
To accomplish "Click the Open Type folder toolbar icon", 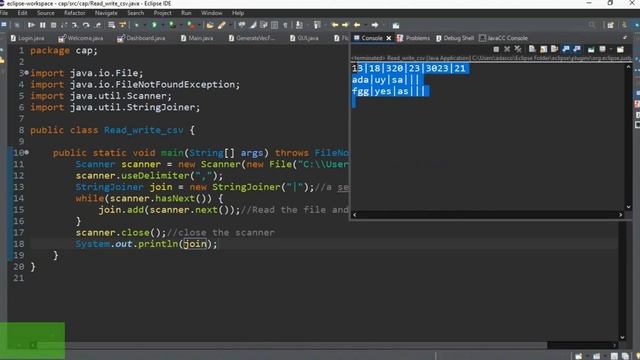I will (210, 25).
